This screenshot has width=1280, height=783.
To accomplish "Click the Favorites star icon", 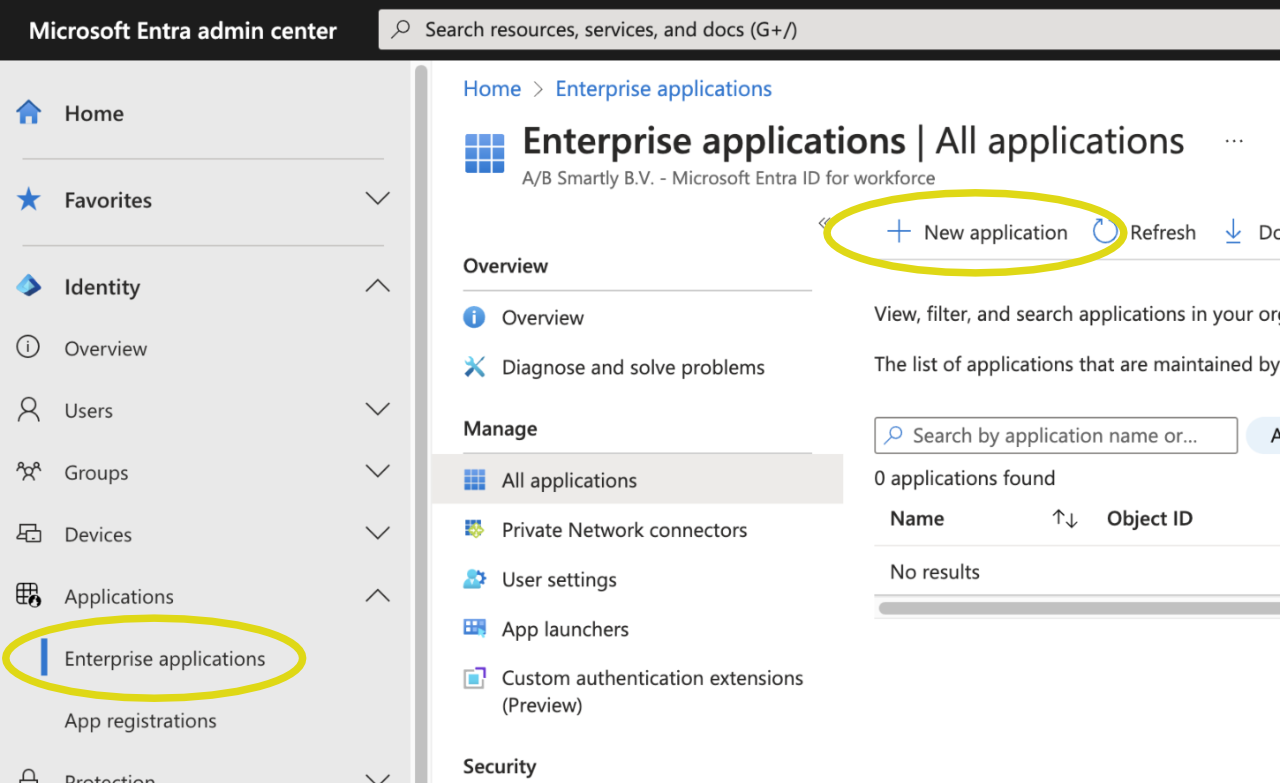I will coord(29,200).
